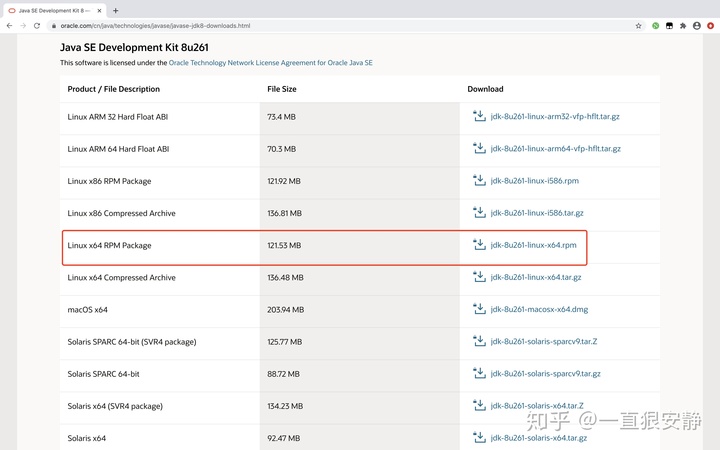Click the download icon for linux-i586.tar.gz

point(479,213)
